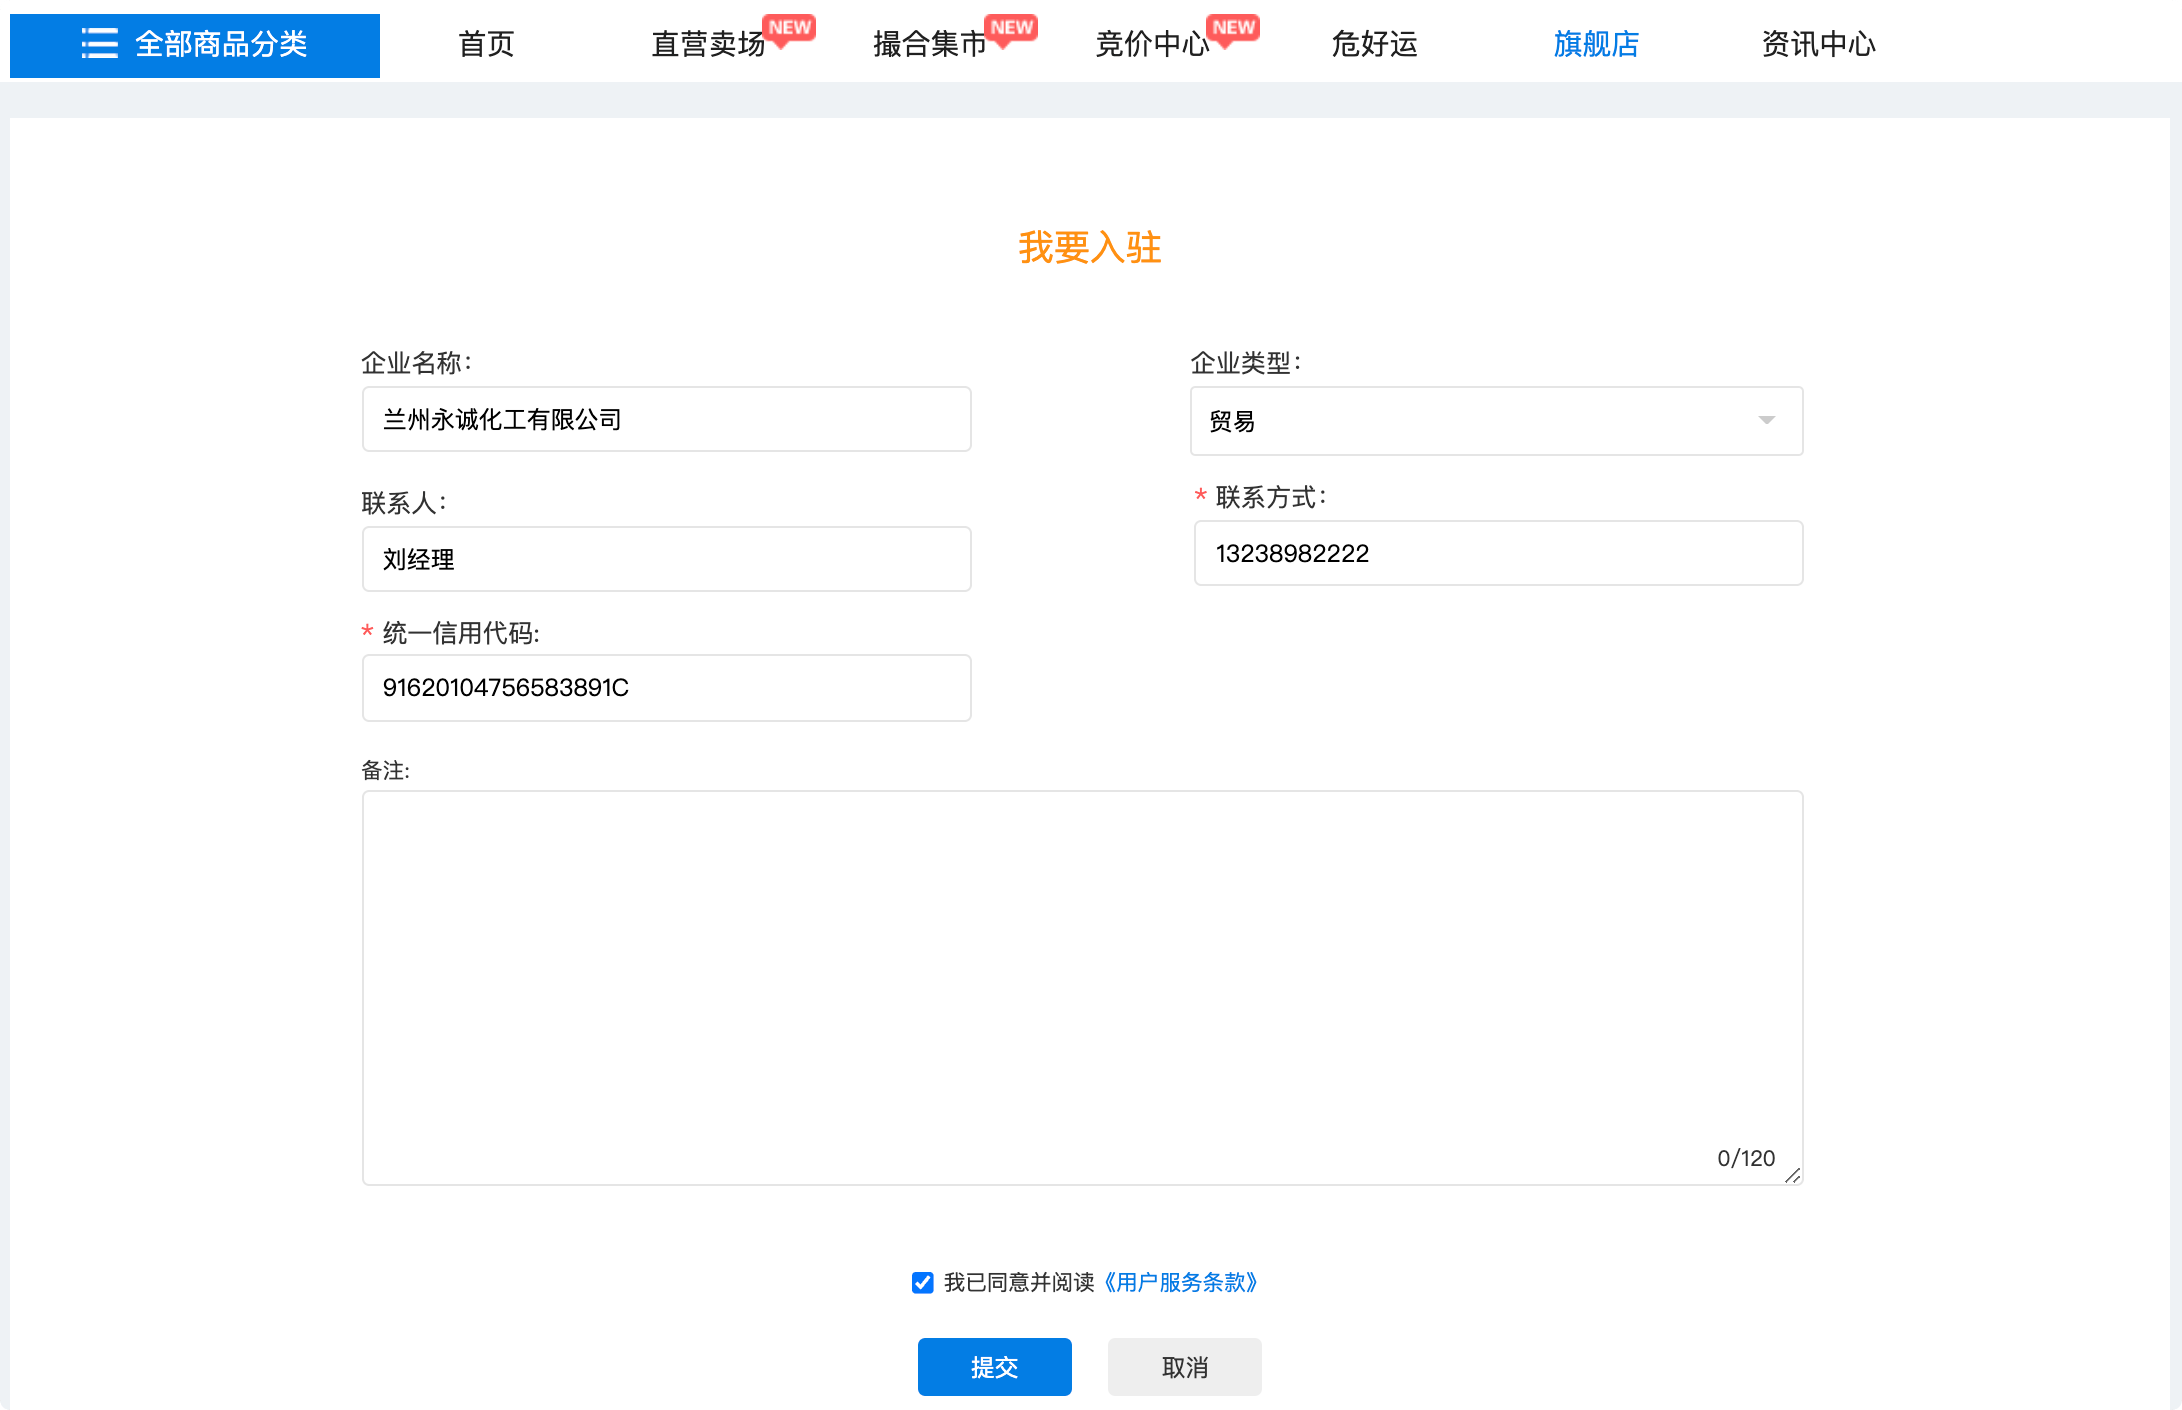Focus the 企业名称 input field
Screen dimensions: 2182x1410
667,419
